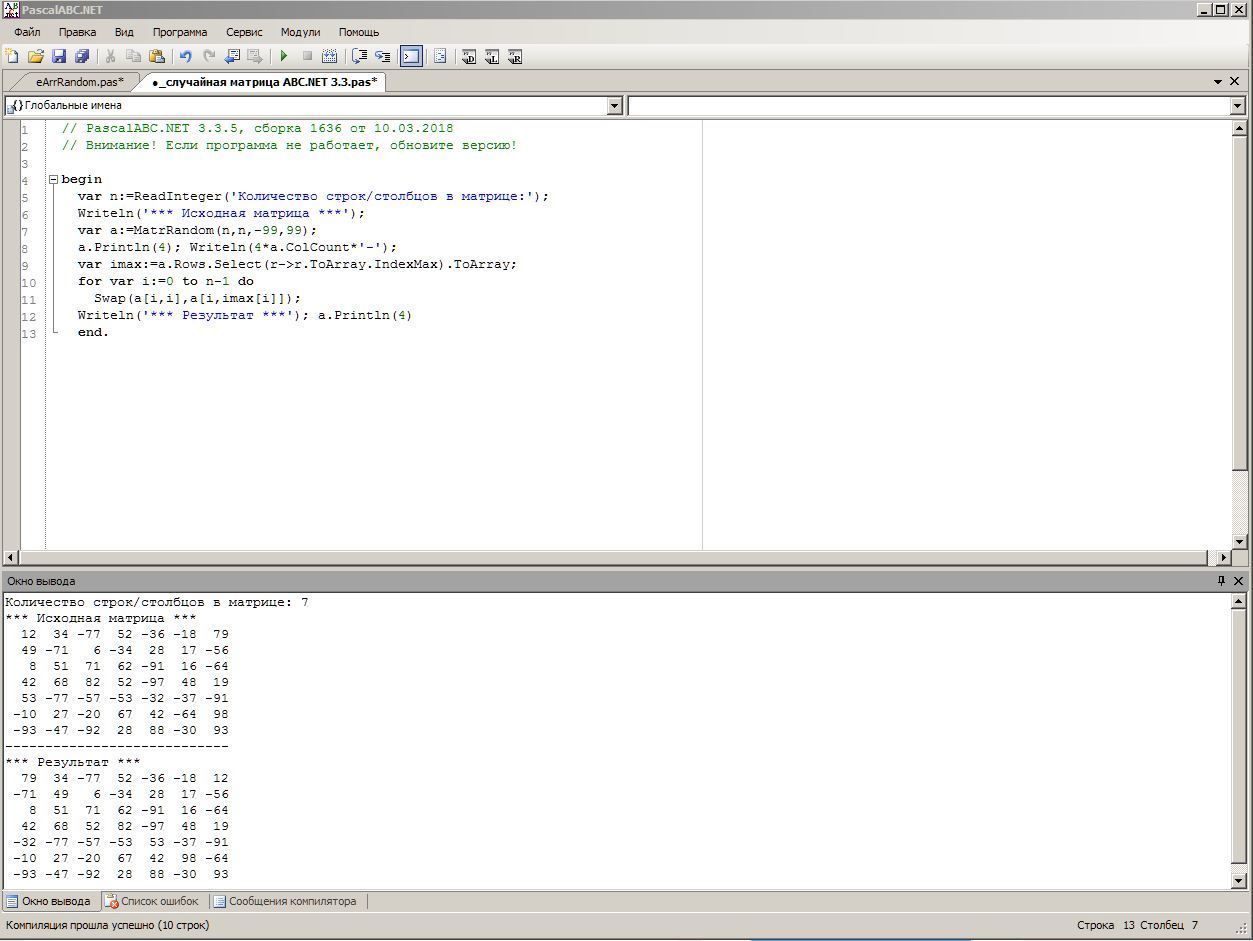This screenshot has width=1253, height=941.
Task: Click the Open file folder icon
Action: pos(35,57)
